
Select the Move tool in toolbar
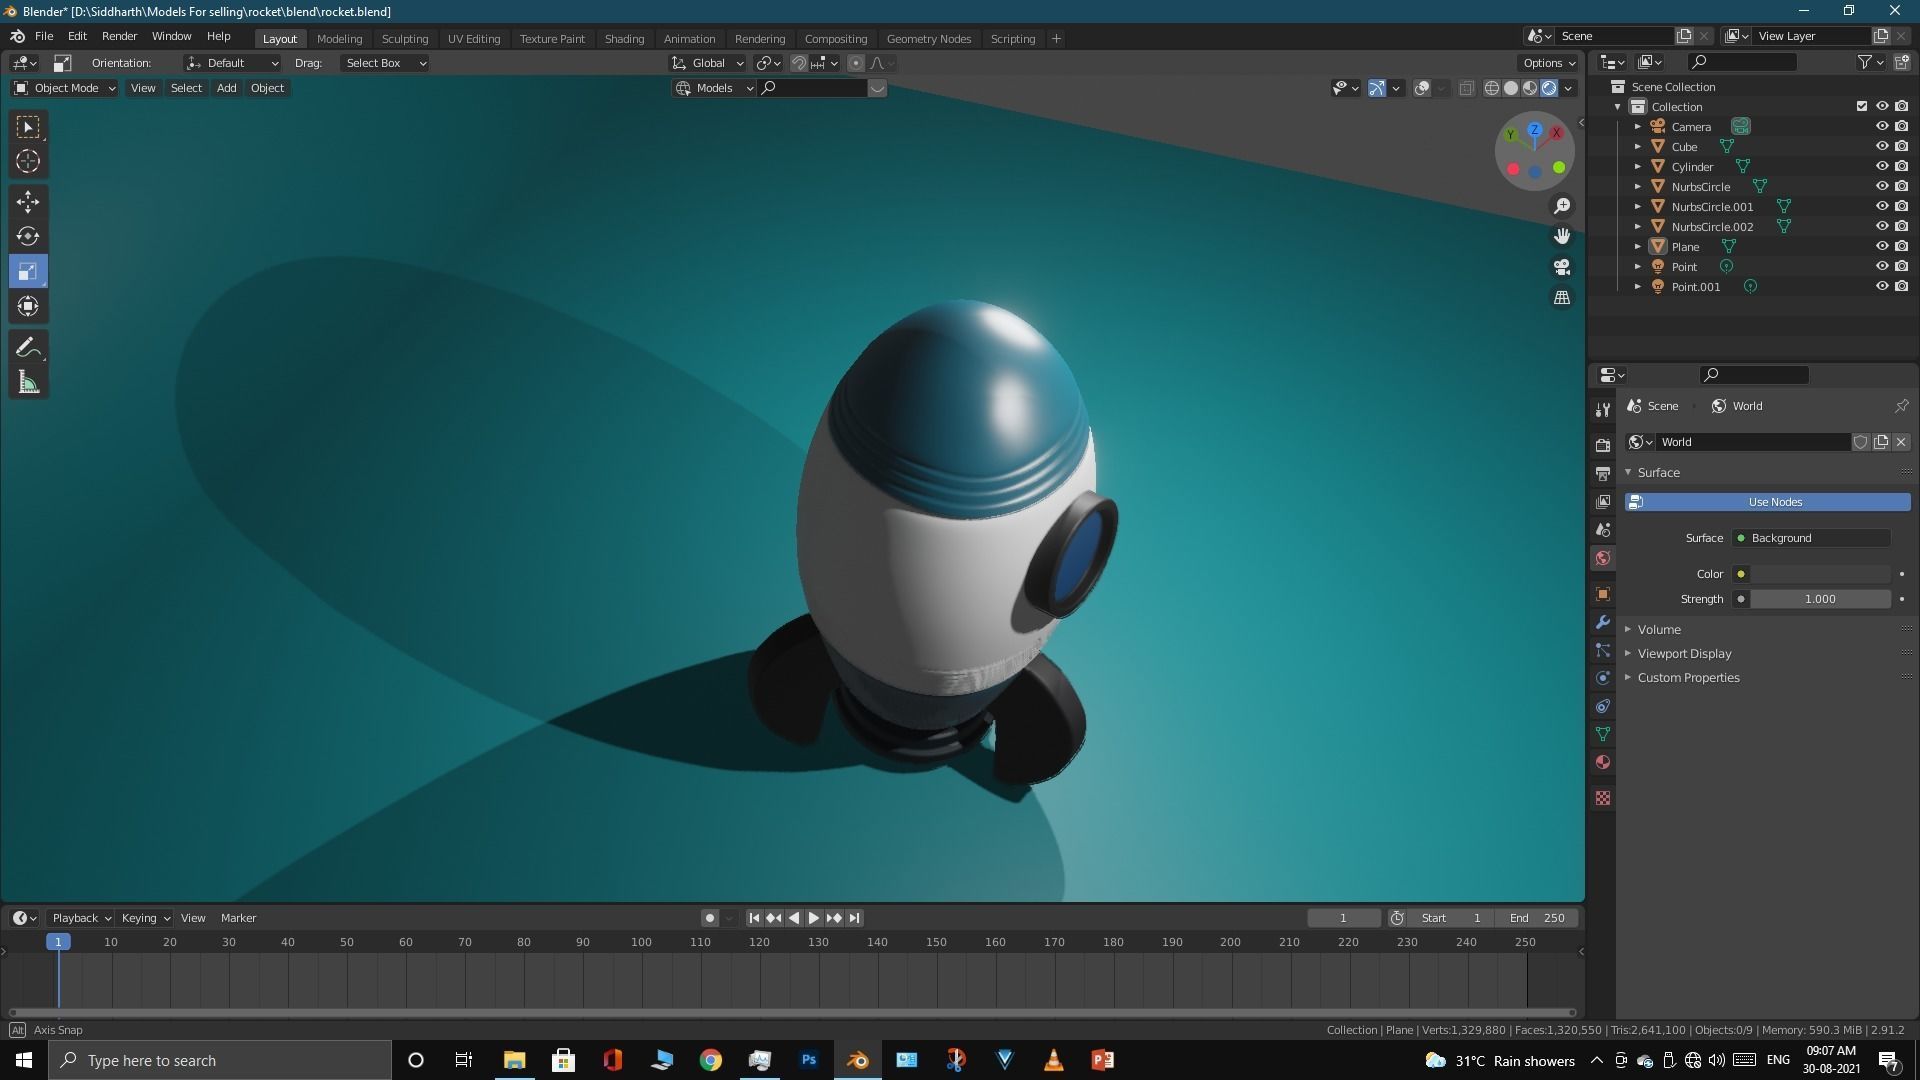28,202
